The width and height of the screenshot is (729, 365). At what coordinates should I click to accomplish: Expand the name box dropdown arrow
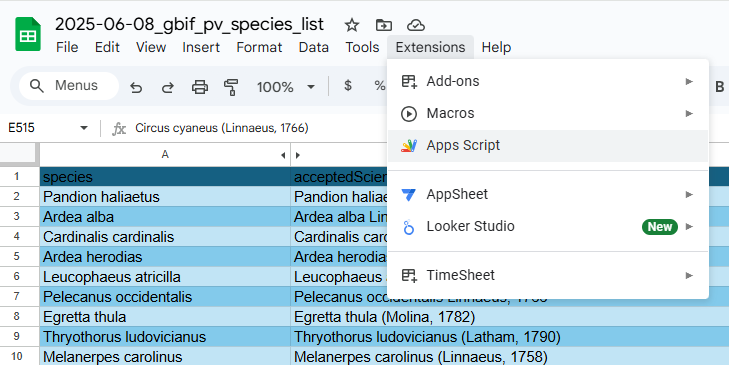(84, 128)
